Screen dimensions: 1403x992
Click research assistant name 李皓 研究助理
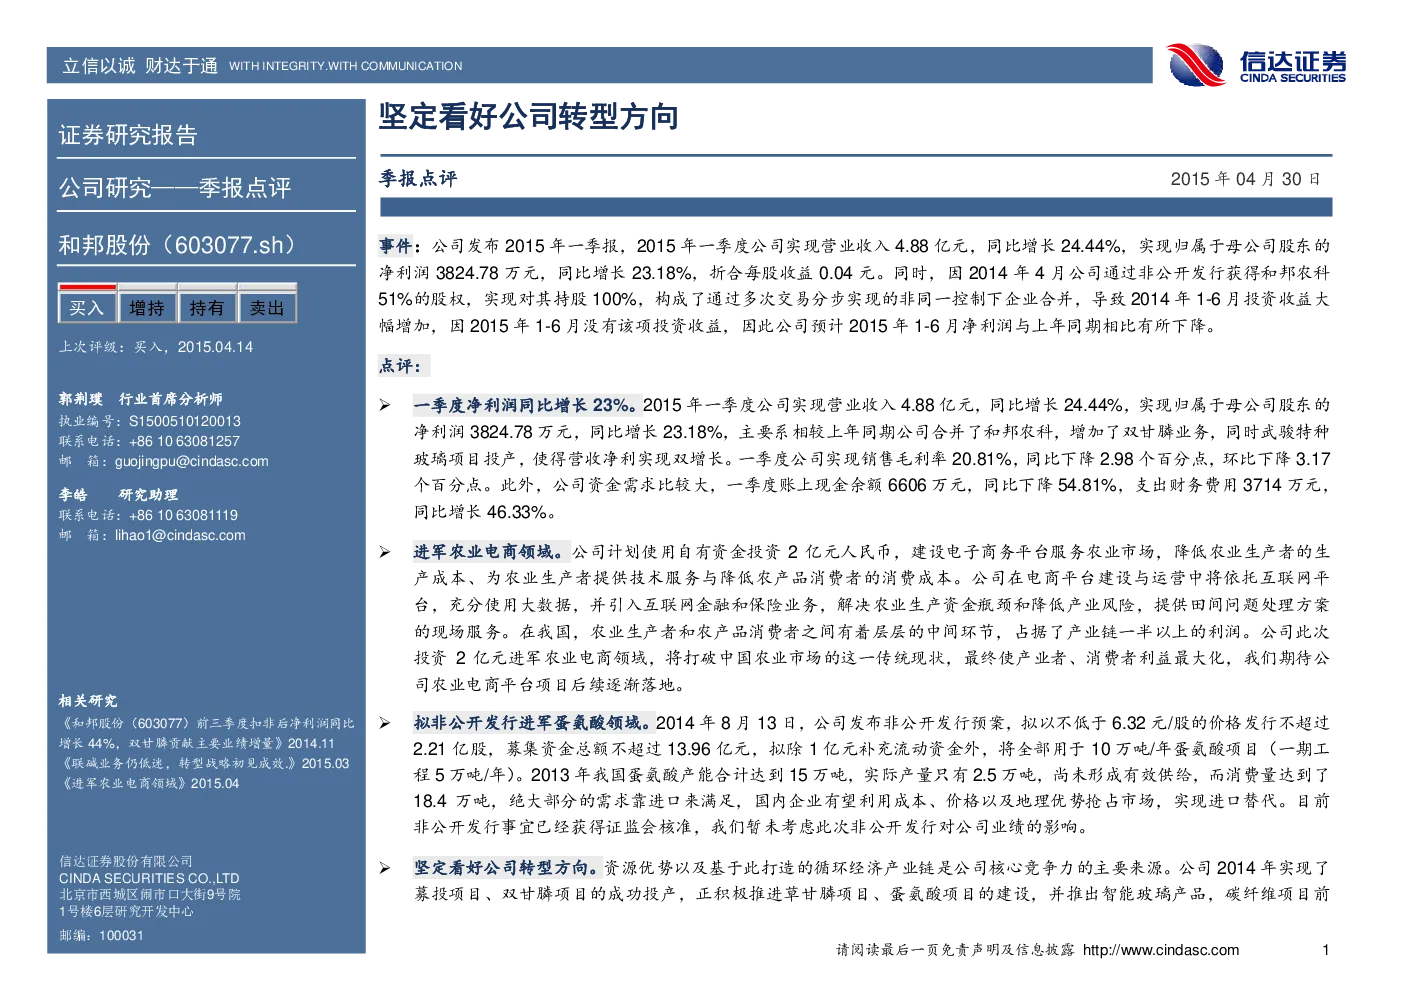pos(118,495)
